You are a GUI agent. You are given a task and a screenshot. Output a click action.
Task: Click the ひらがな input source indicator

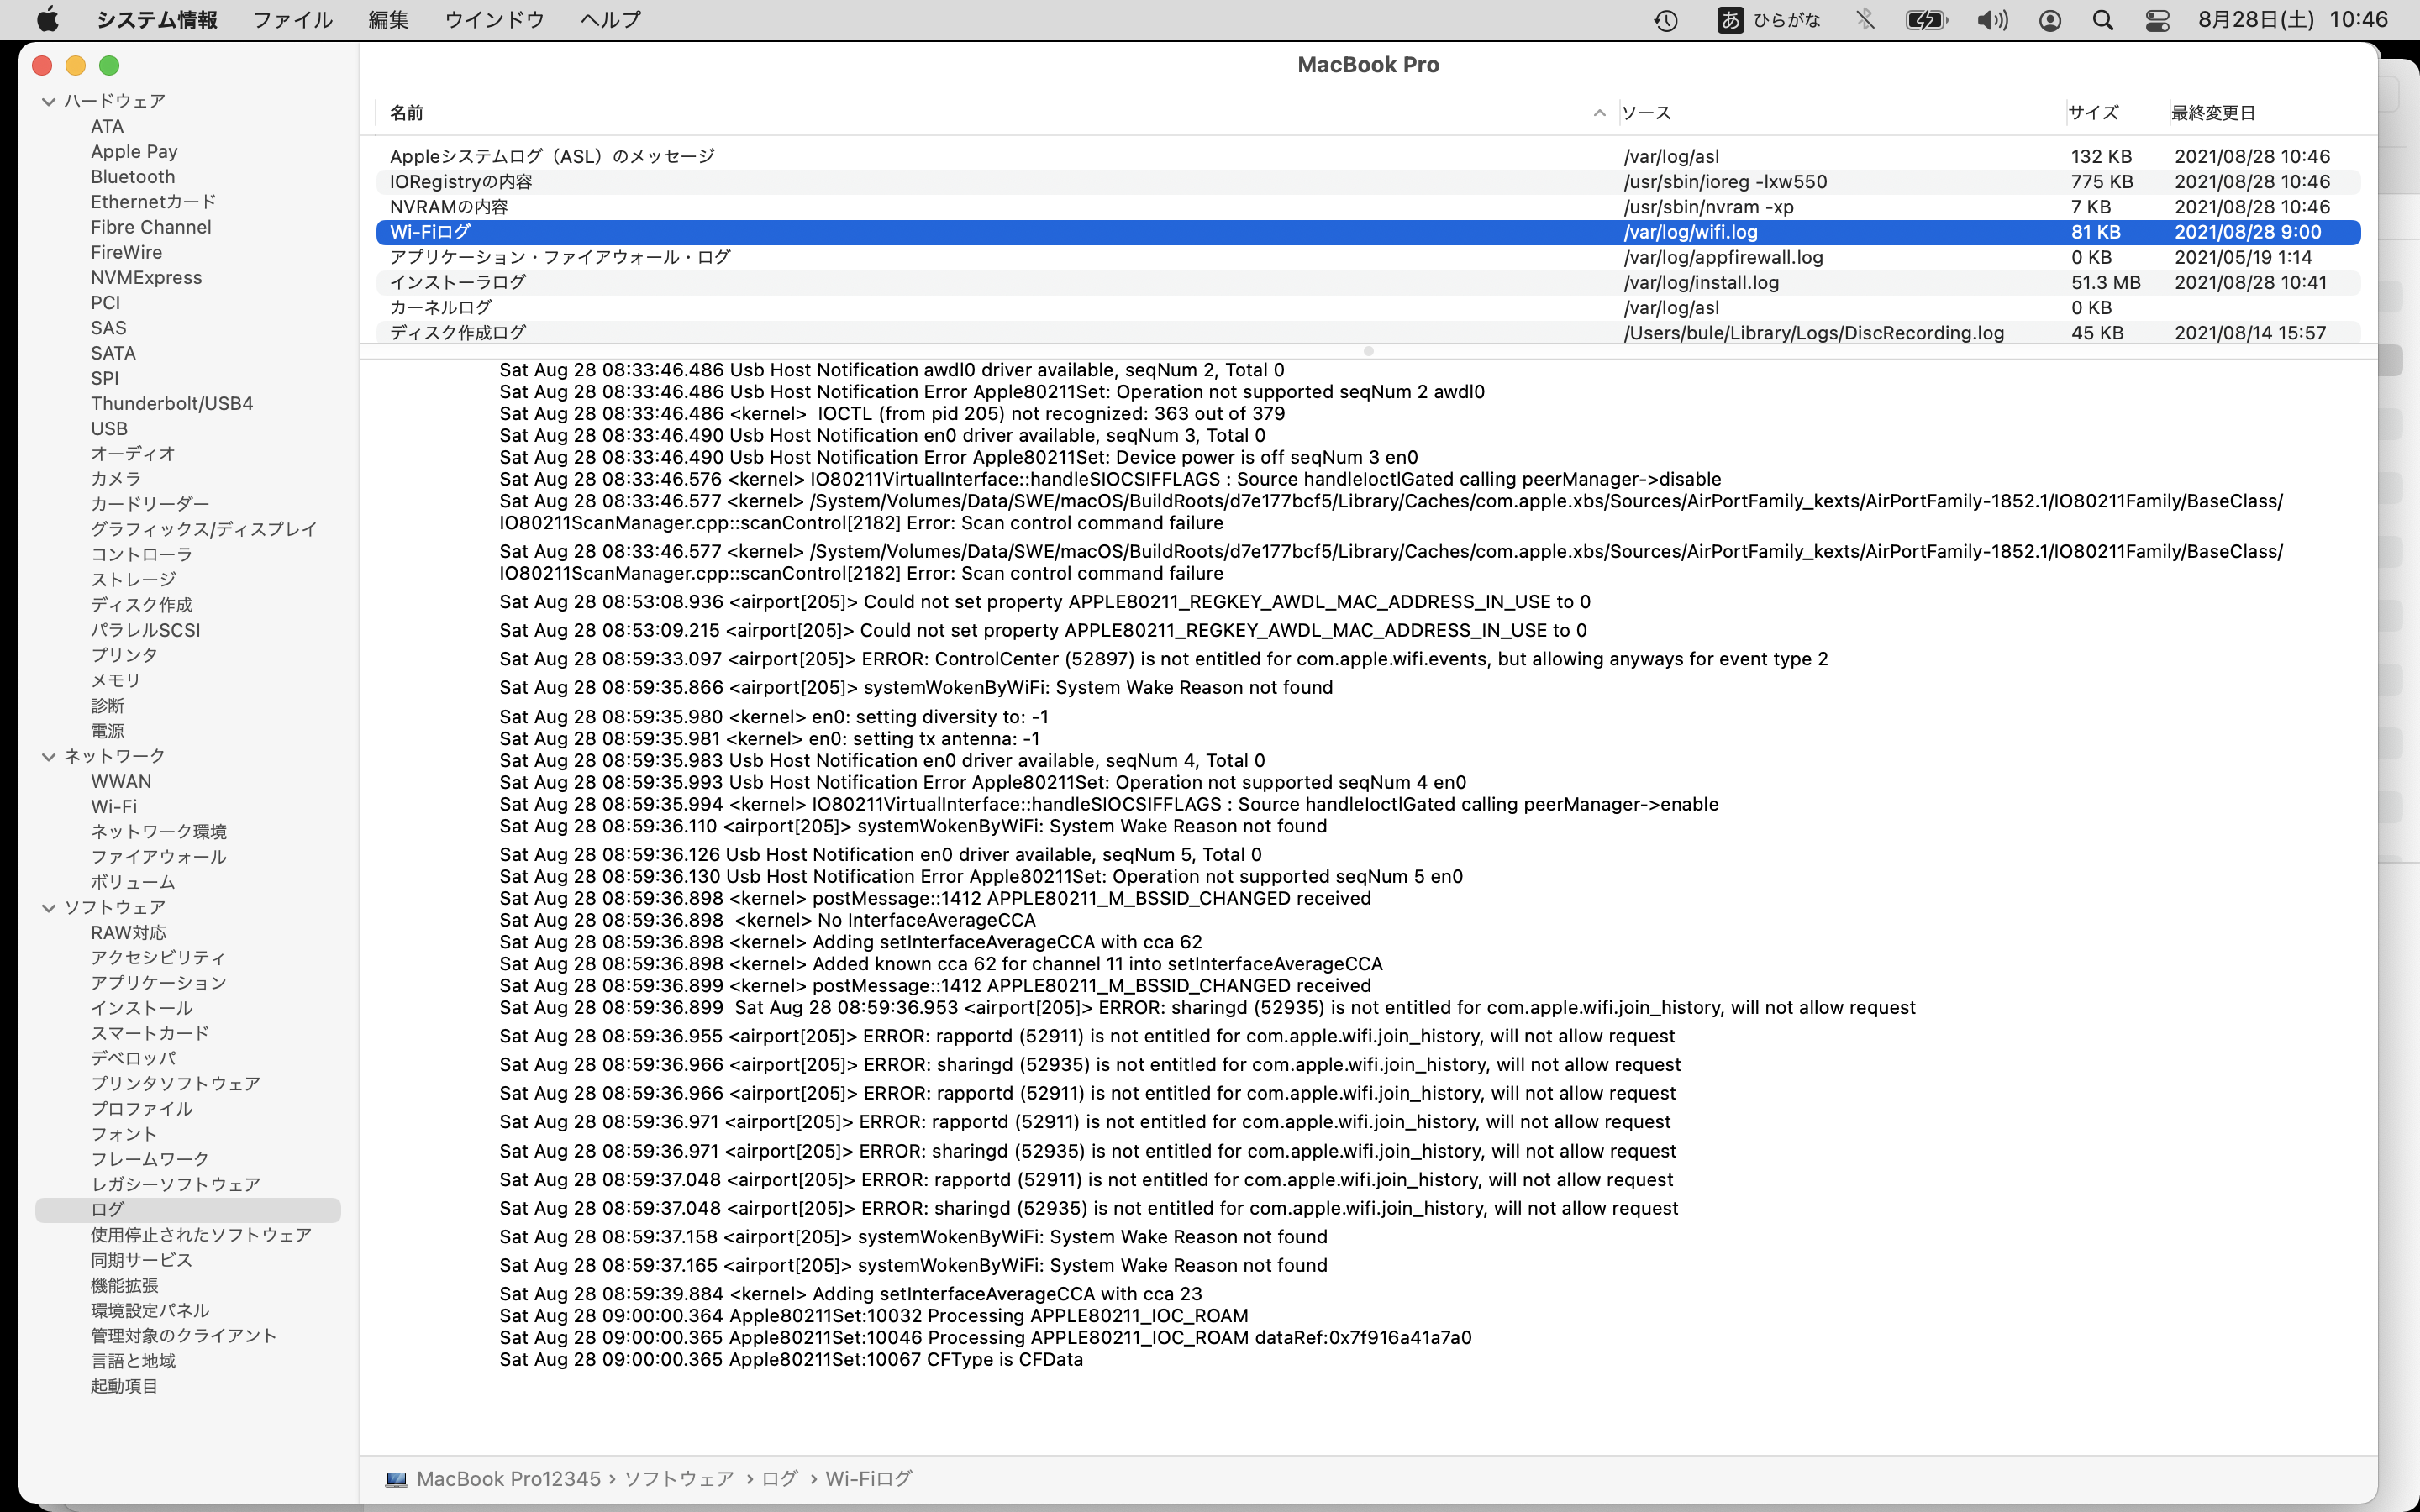coord(1771,20)
